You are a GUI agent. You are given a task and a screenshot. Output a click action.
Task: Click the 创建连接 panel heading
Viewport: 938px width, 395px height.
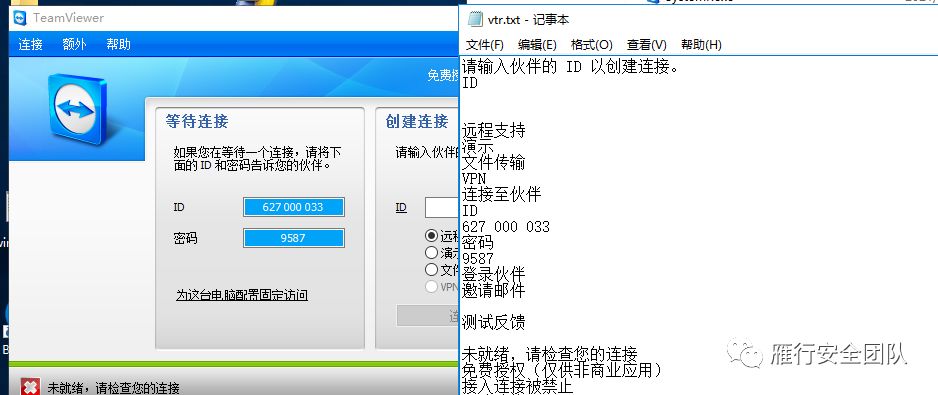point(417,121)
